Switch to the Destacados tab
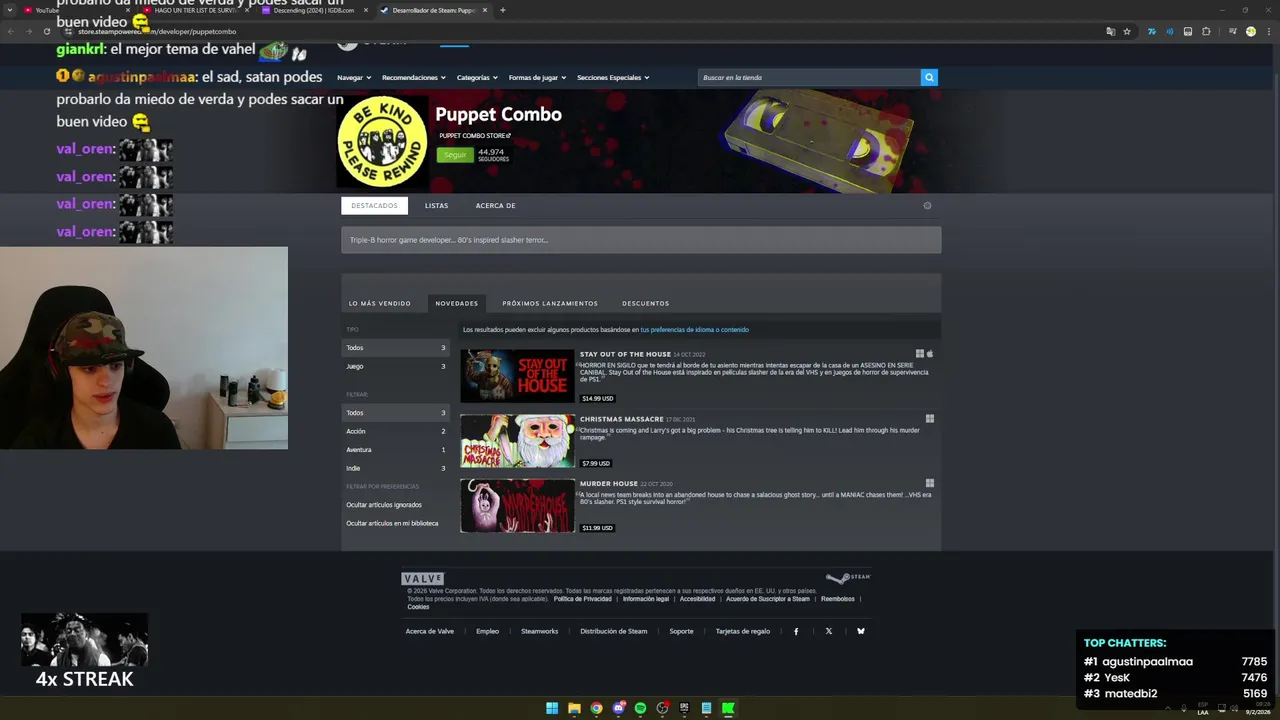 [374, 206]
